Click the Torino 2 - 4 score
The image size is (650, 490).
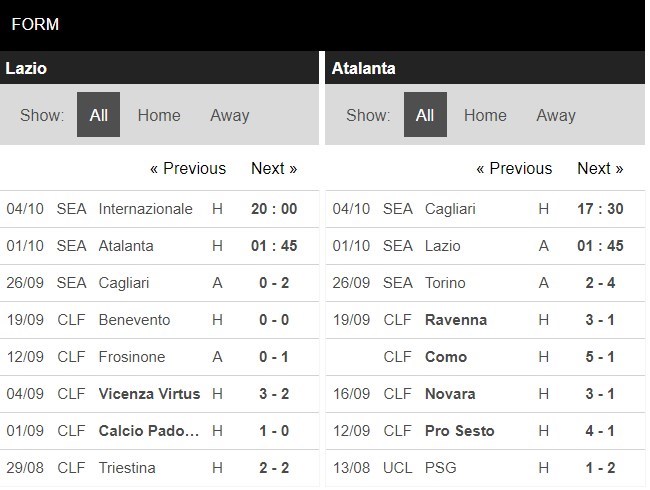600,283
